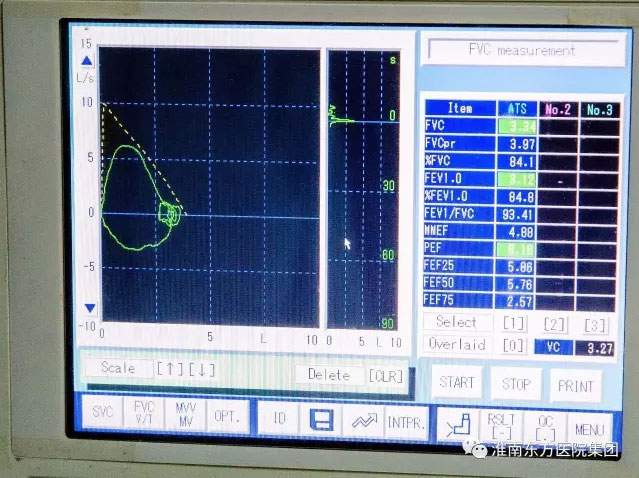Click the save floppy disk icon
The image size is (639, 478).
coord(322,419)
